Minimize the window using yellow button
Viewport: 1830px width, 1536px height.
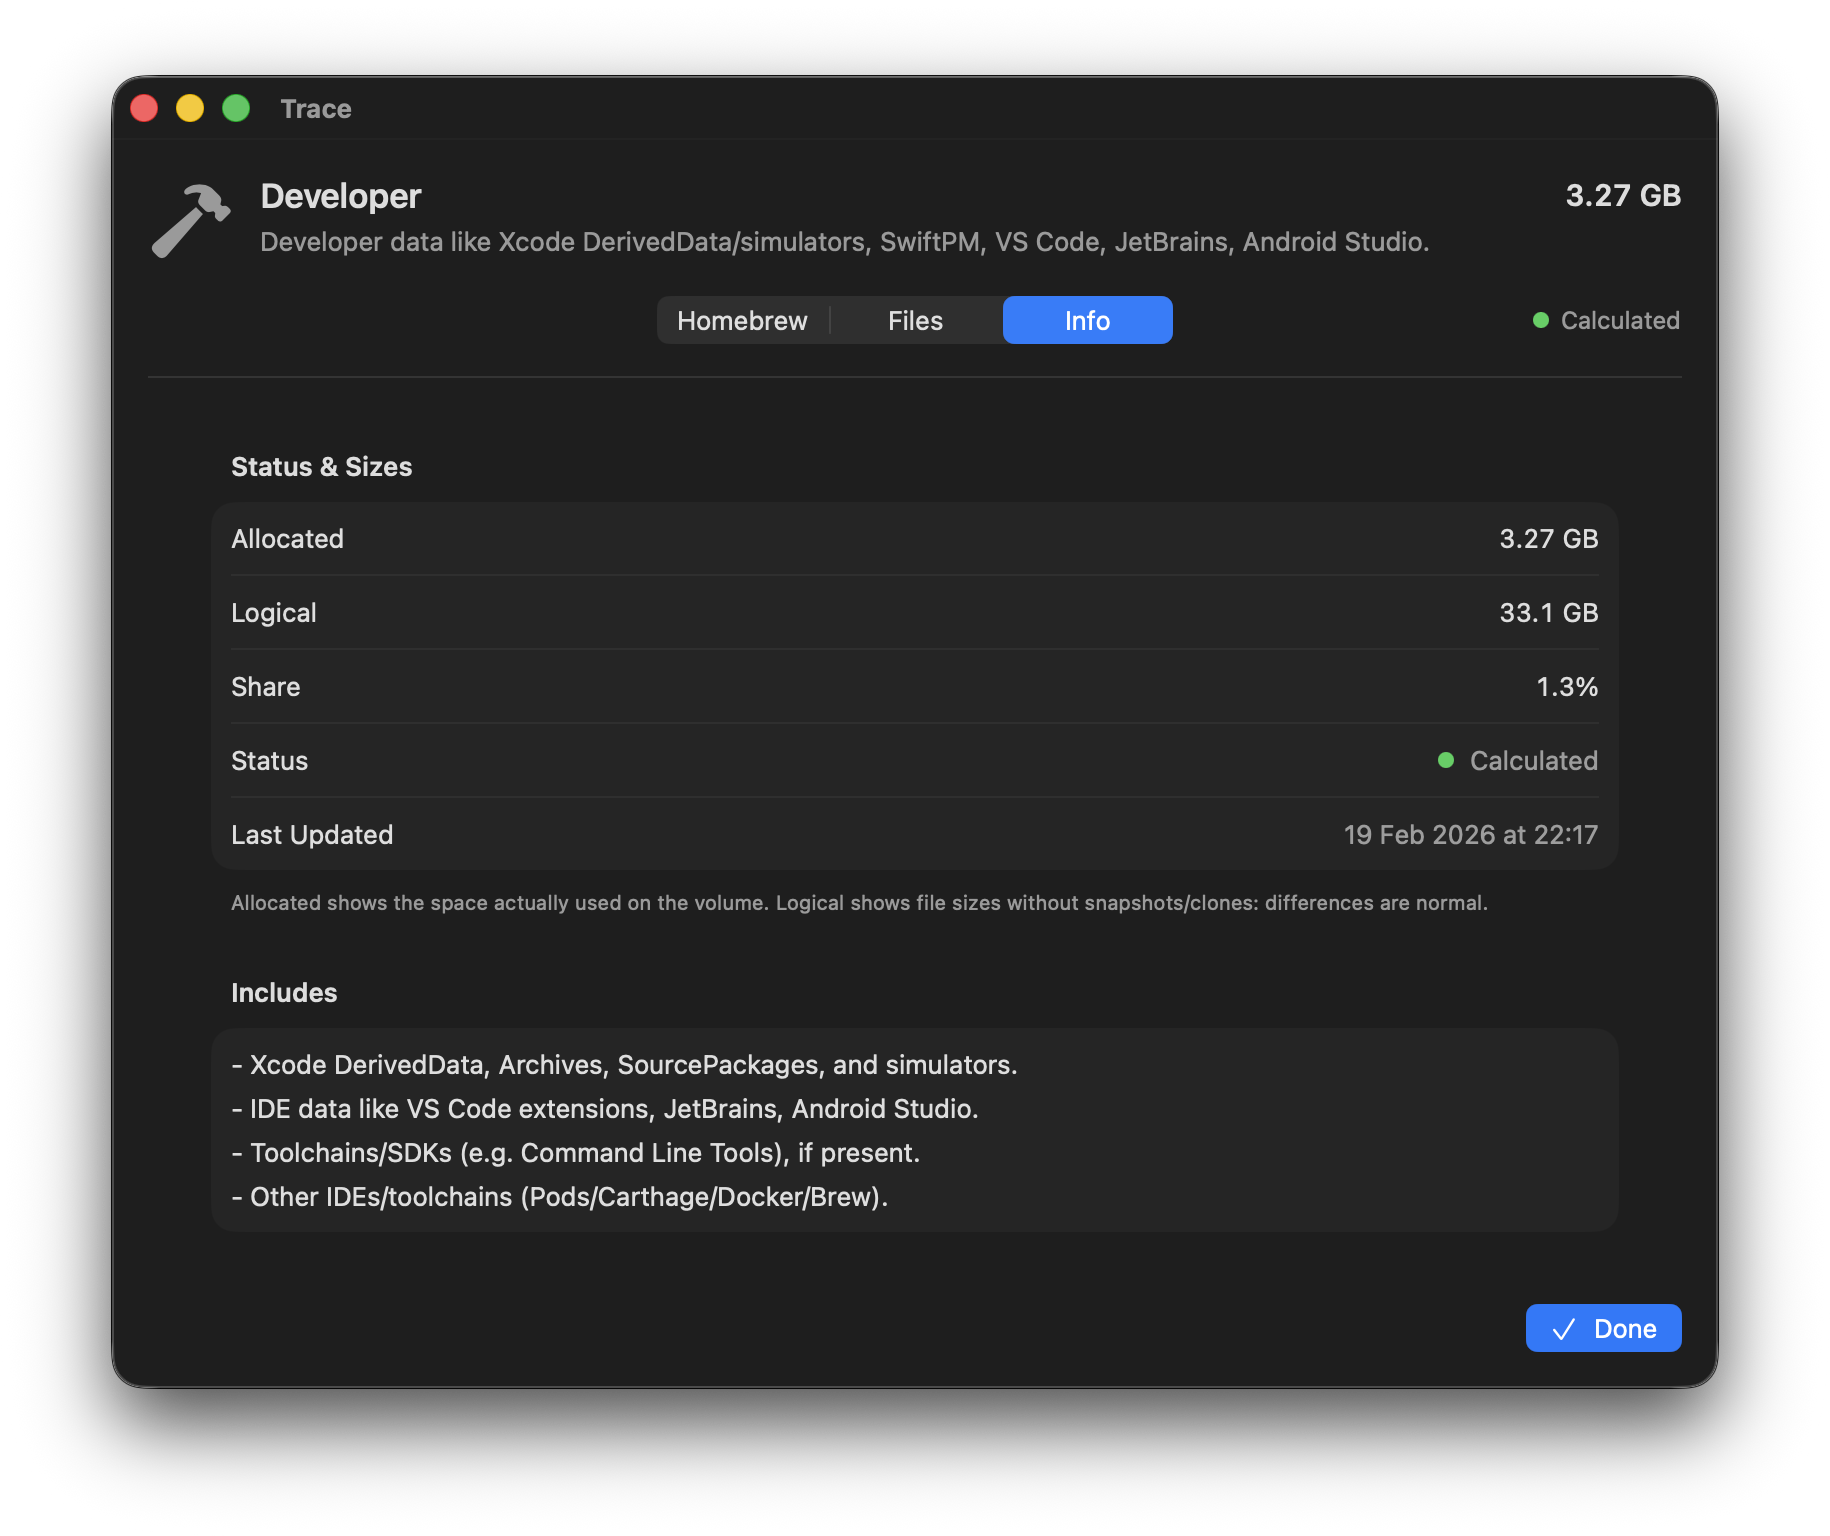[x=190, y=108]
